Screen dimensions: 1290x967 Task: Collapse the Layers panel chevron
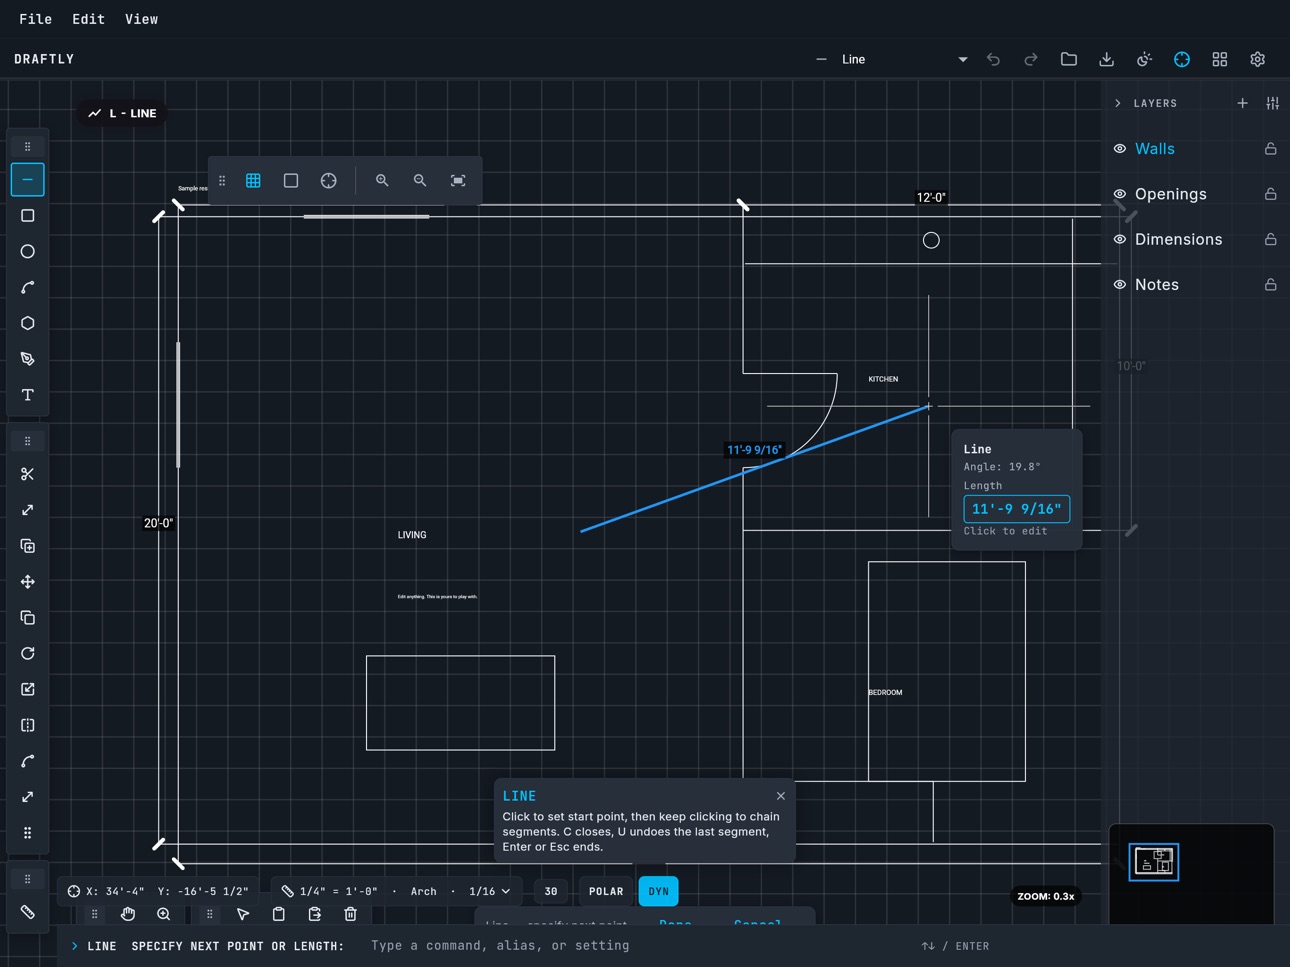[1118, 103]
